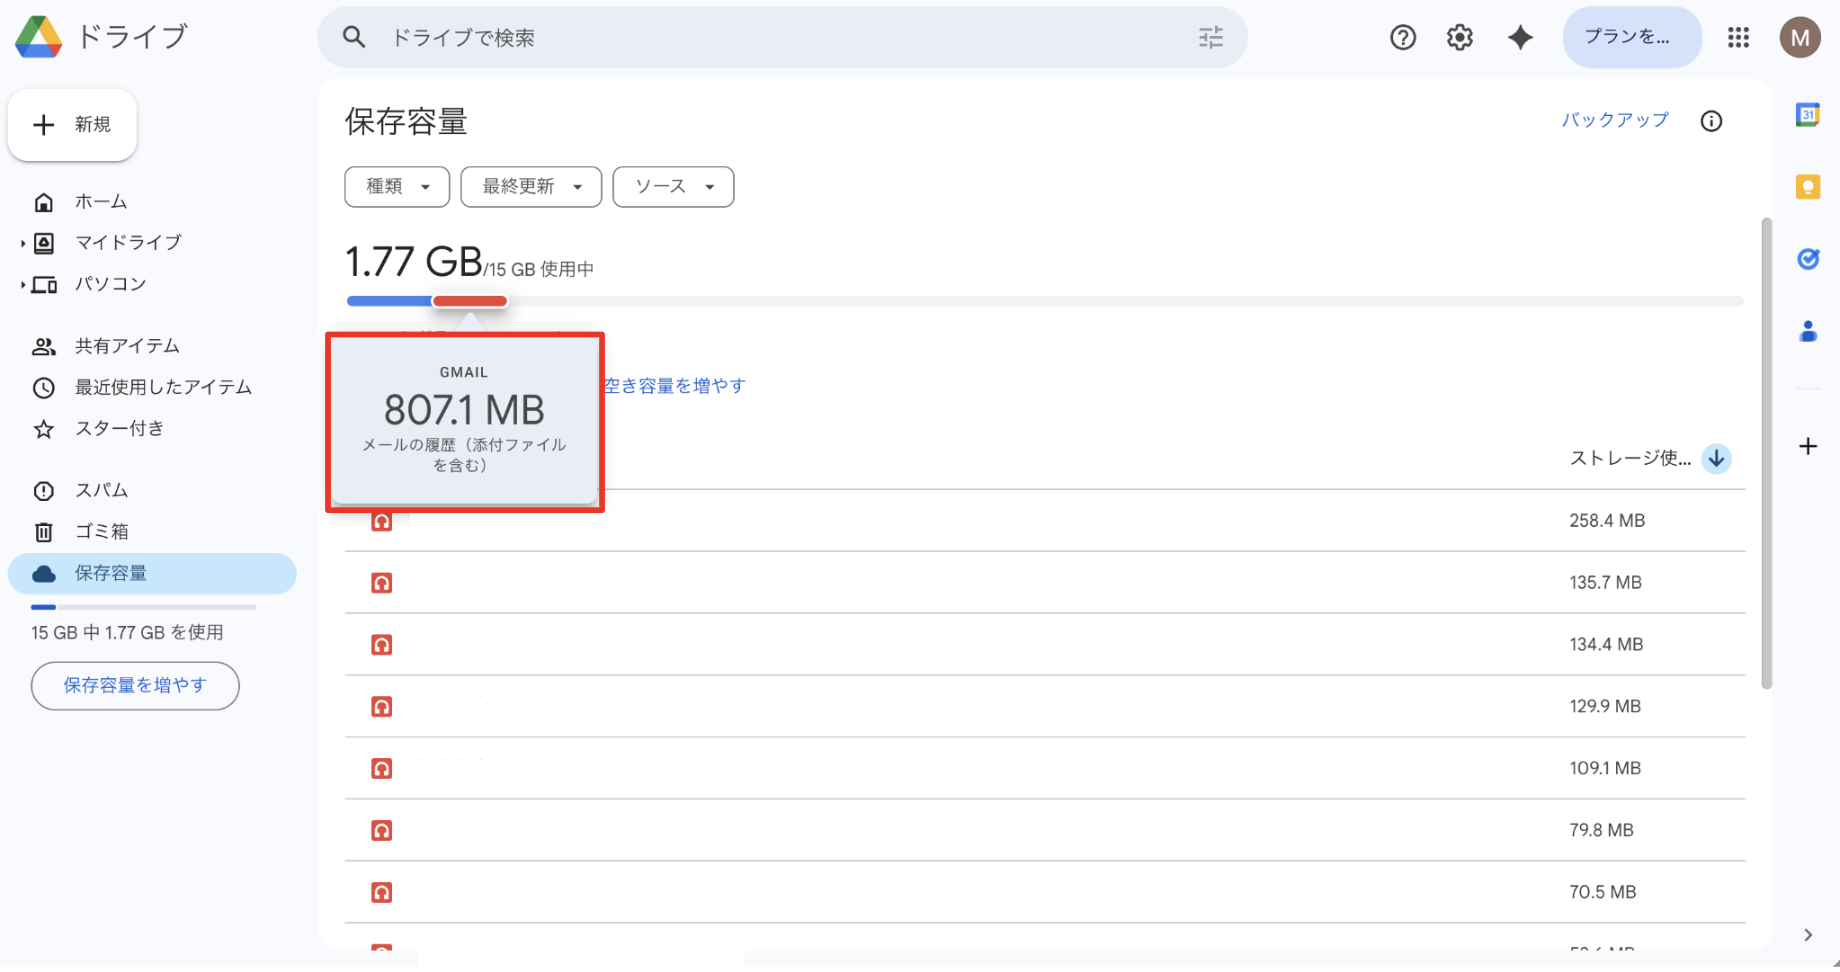
Task: Click audio file icon in 129.9 MB row
Action: (381, 707)
